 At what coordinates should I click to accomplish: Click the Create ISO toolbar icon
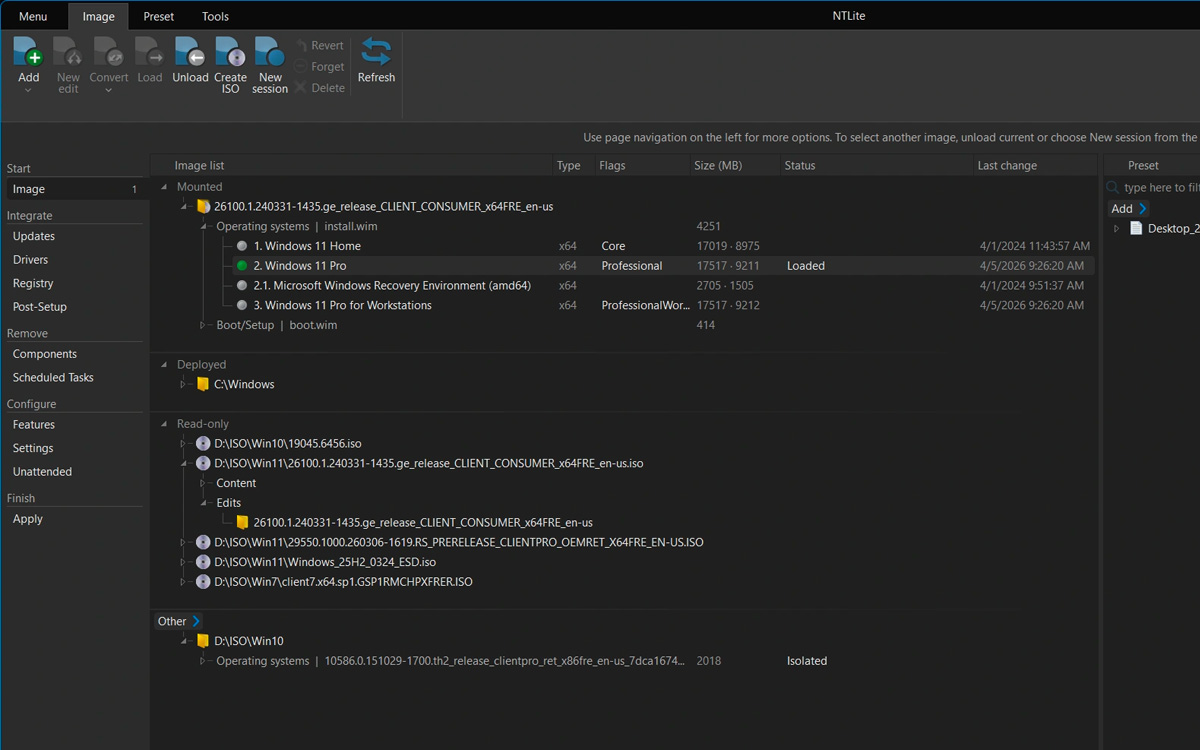230,52
